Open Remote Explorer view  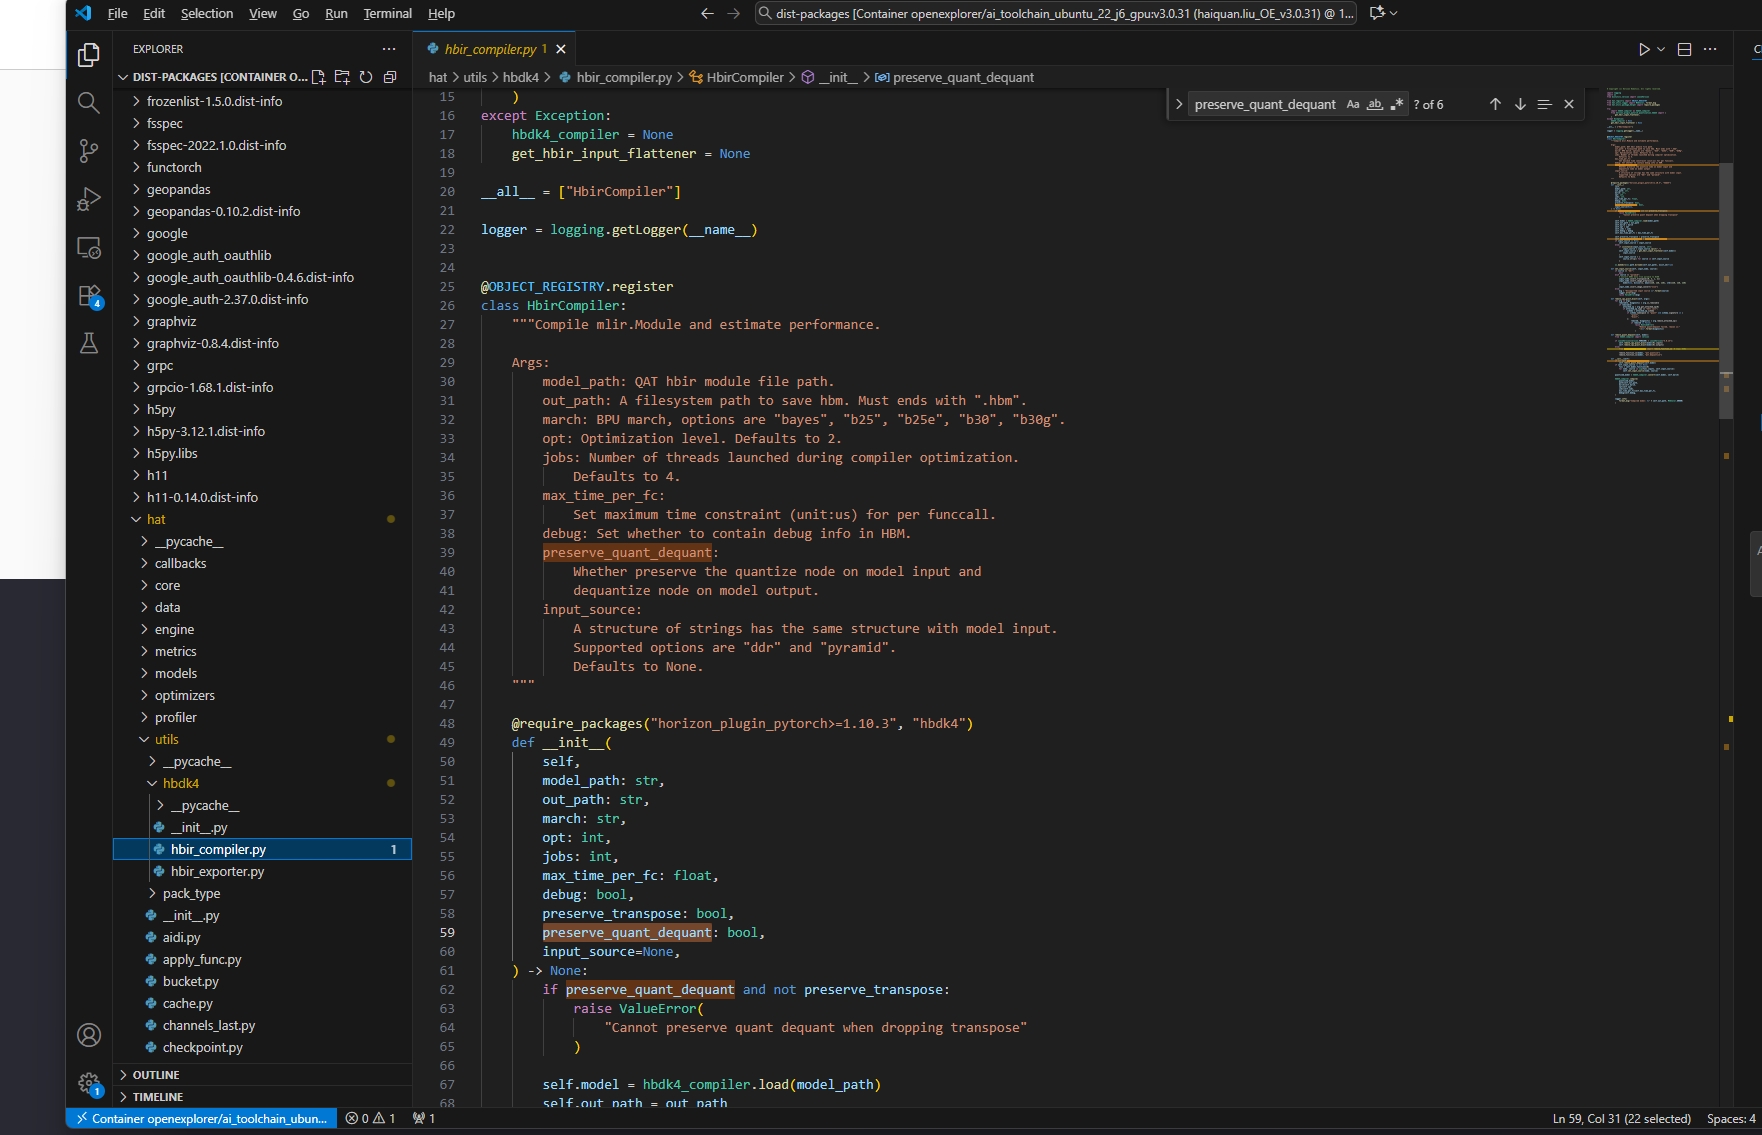pyautogui.click(x=89, y=247)
